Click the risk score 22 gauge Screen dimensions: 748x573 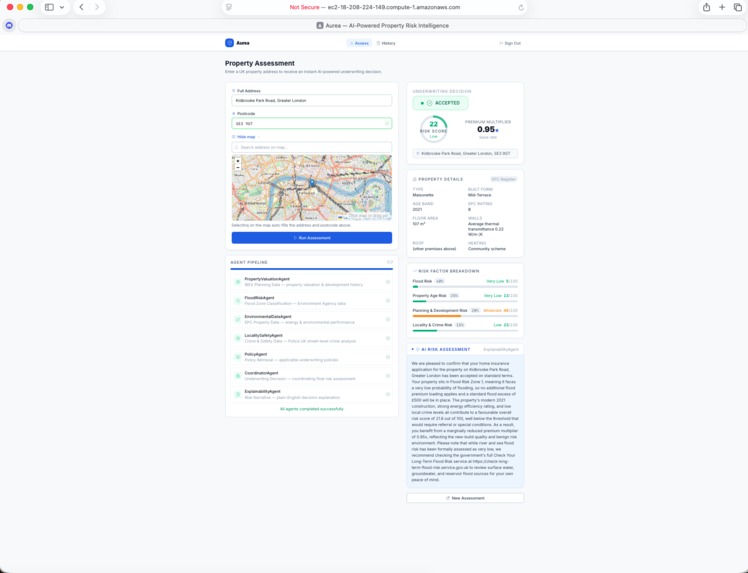click(433, 129)
